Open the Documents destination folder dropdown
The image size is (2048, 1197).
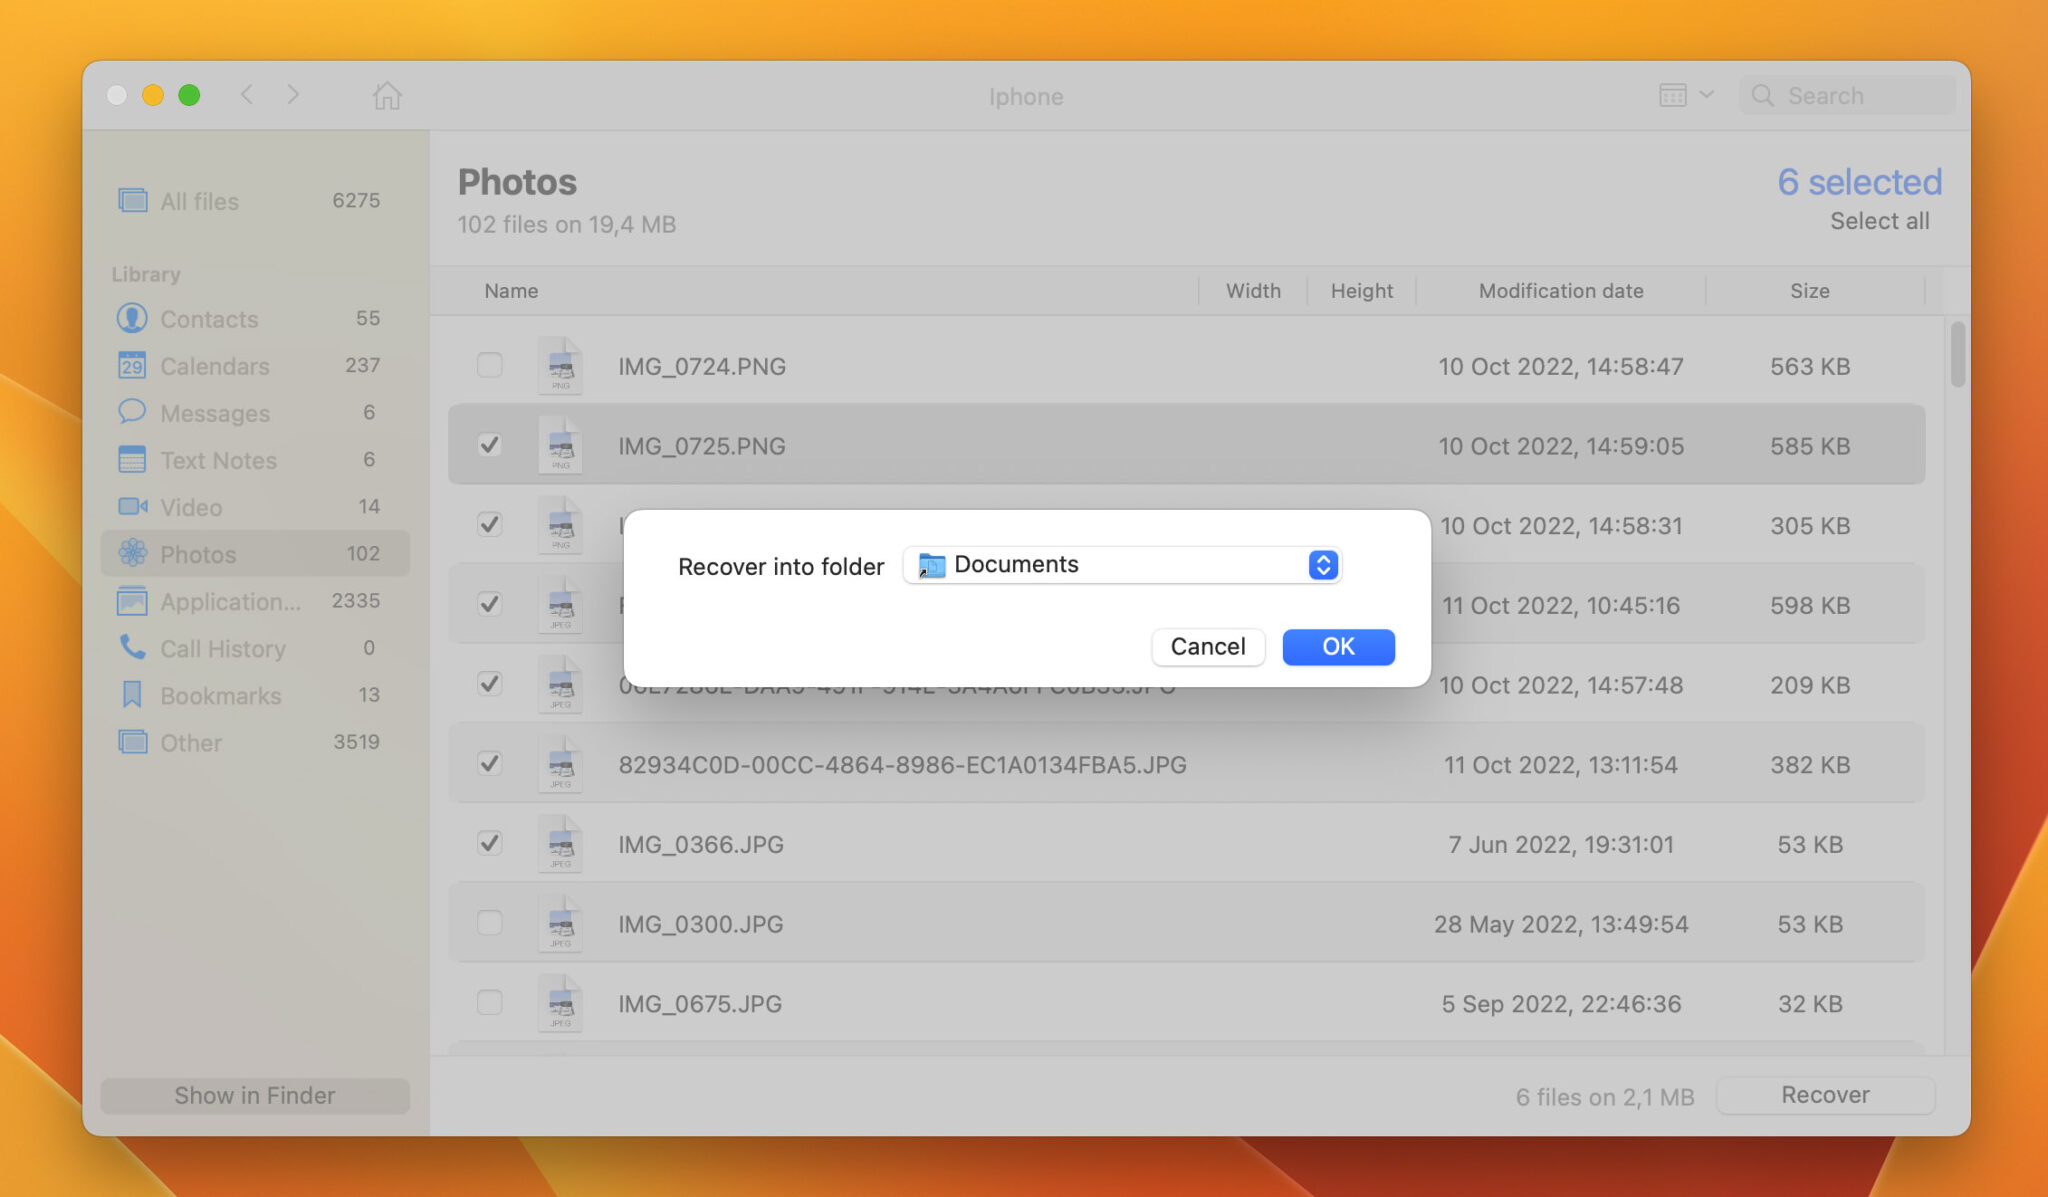click(x=1322, y=564)
